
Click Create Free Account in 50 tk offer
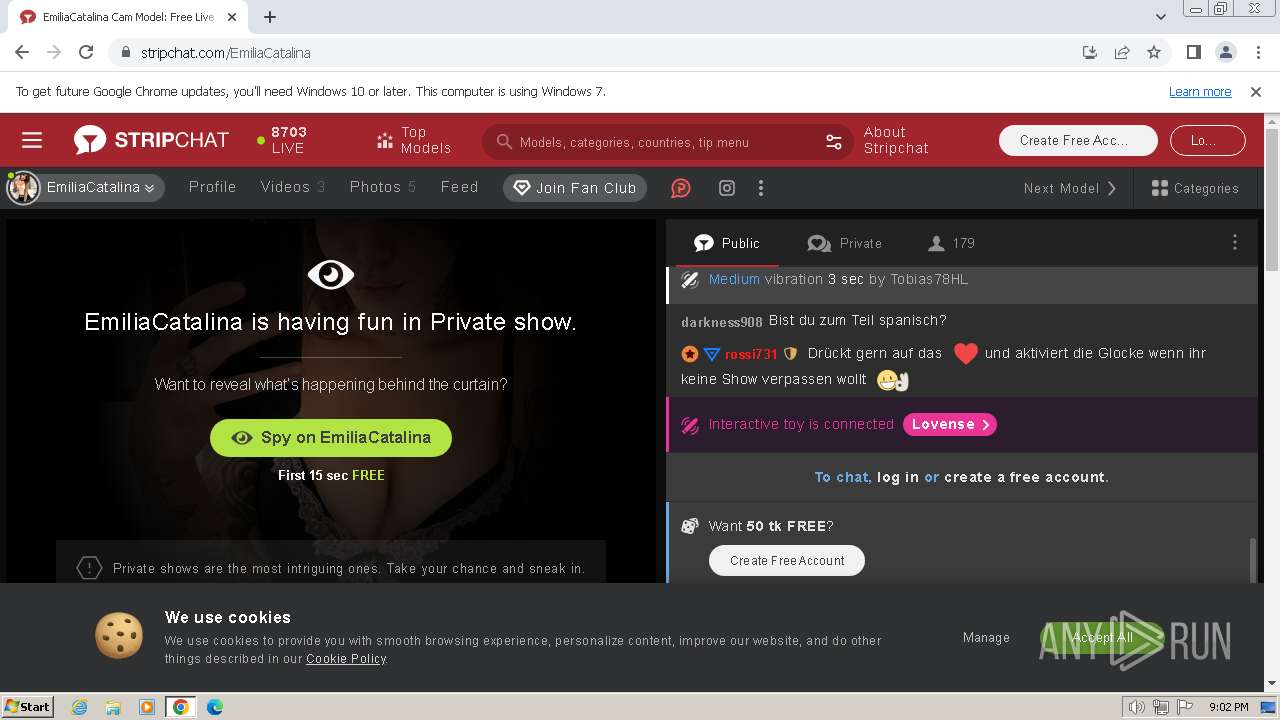pyautogui.click(x=787, y=560)
